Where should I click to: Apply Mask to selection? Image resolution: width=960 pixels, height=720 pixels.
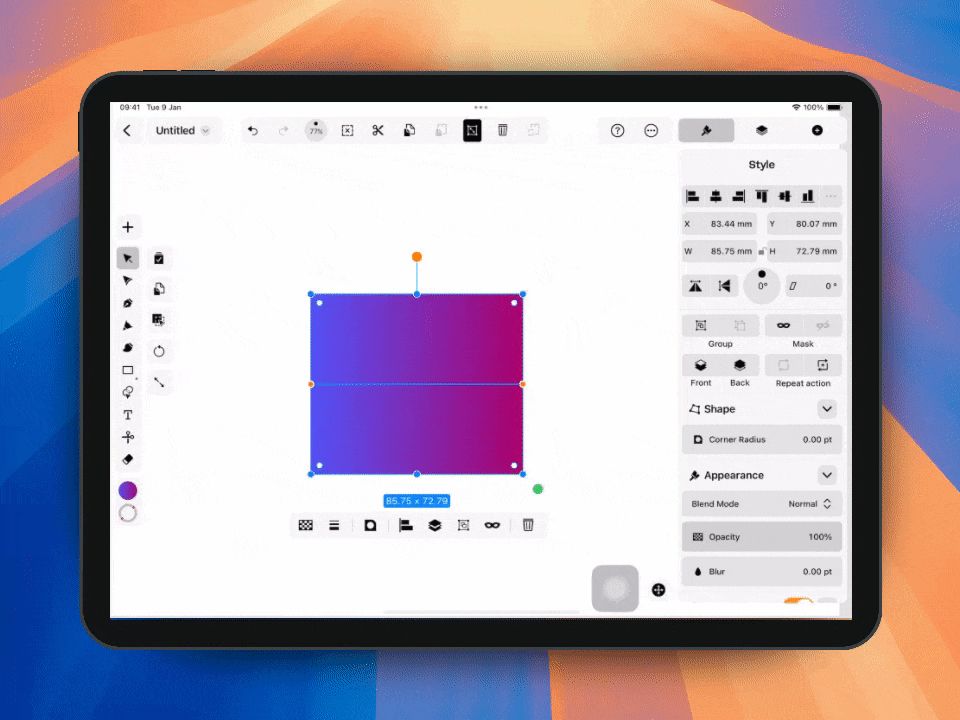784,326
